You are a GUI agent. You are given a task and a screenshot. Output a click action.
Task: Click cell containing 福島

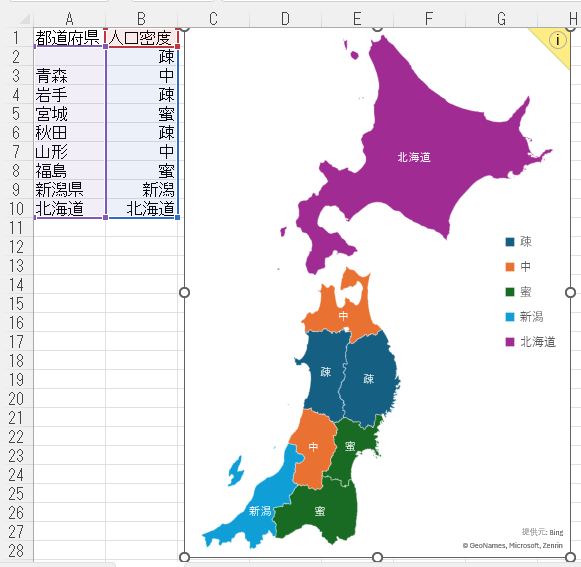69,170
